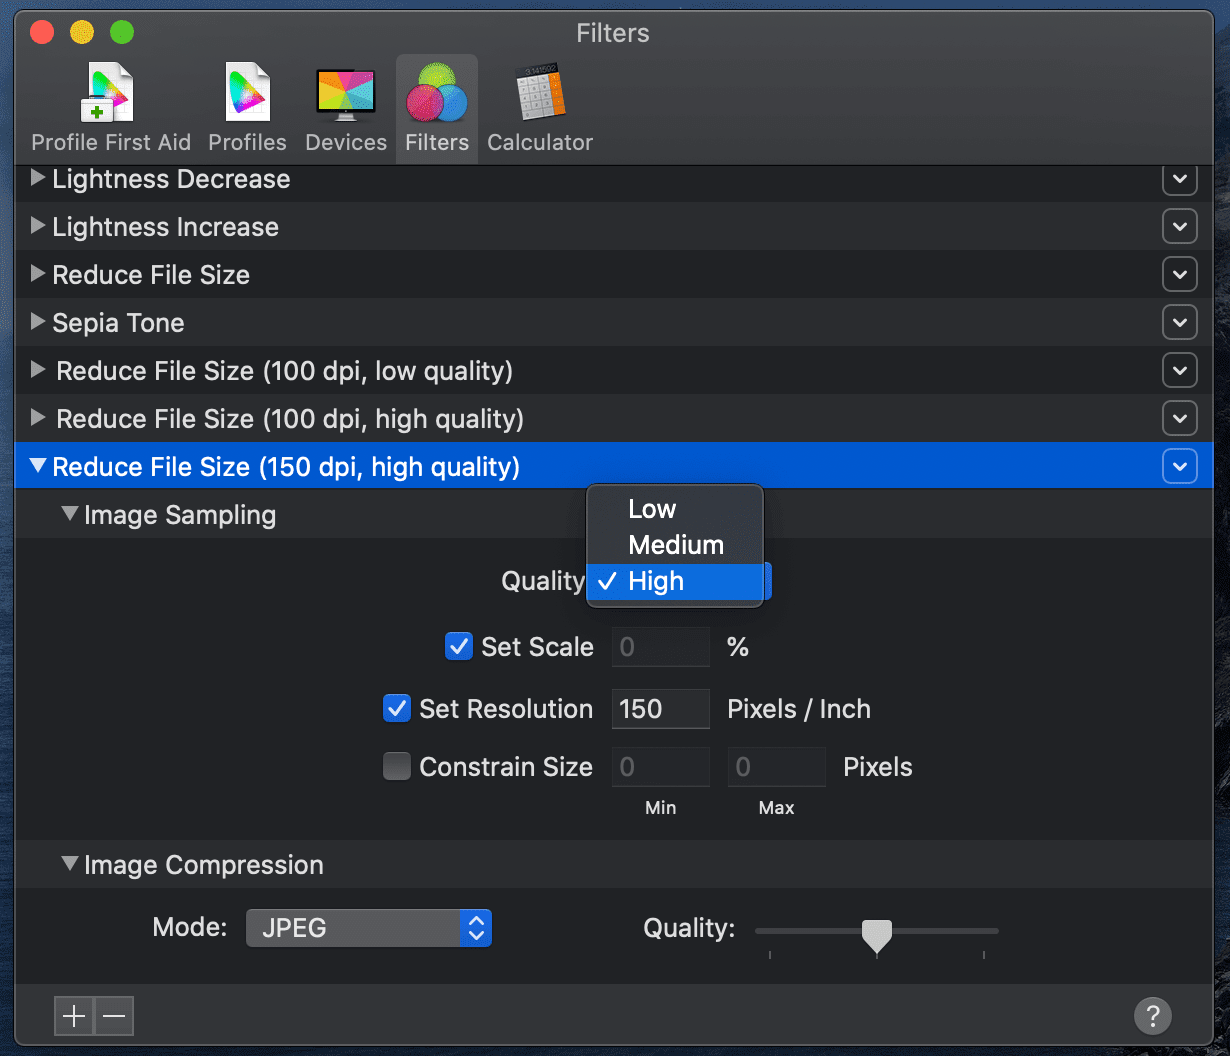
Task: Click the minus button to remove filter
Action: pos(114,1017)
